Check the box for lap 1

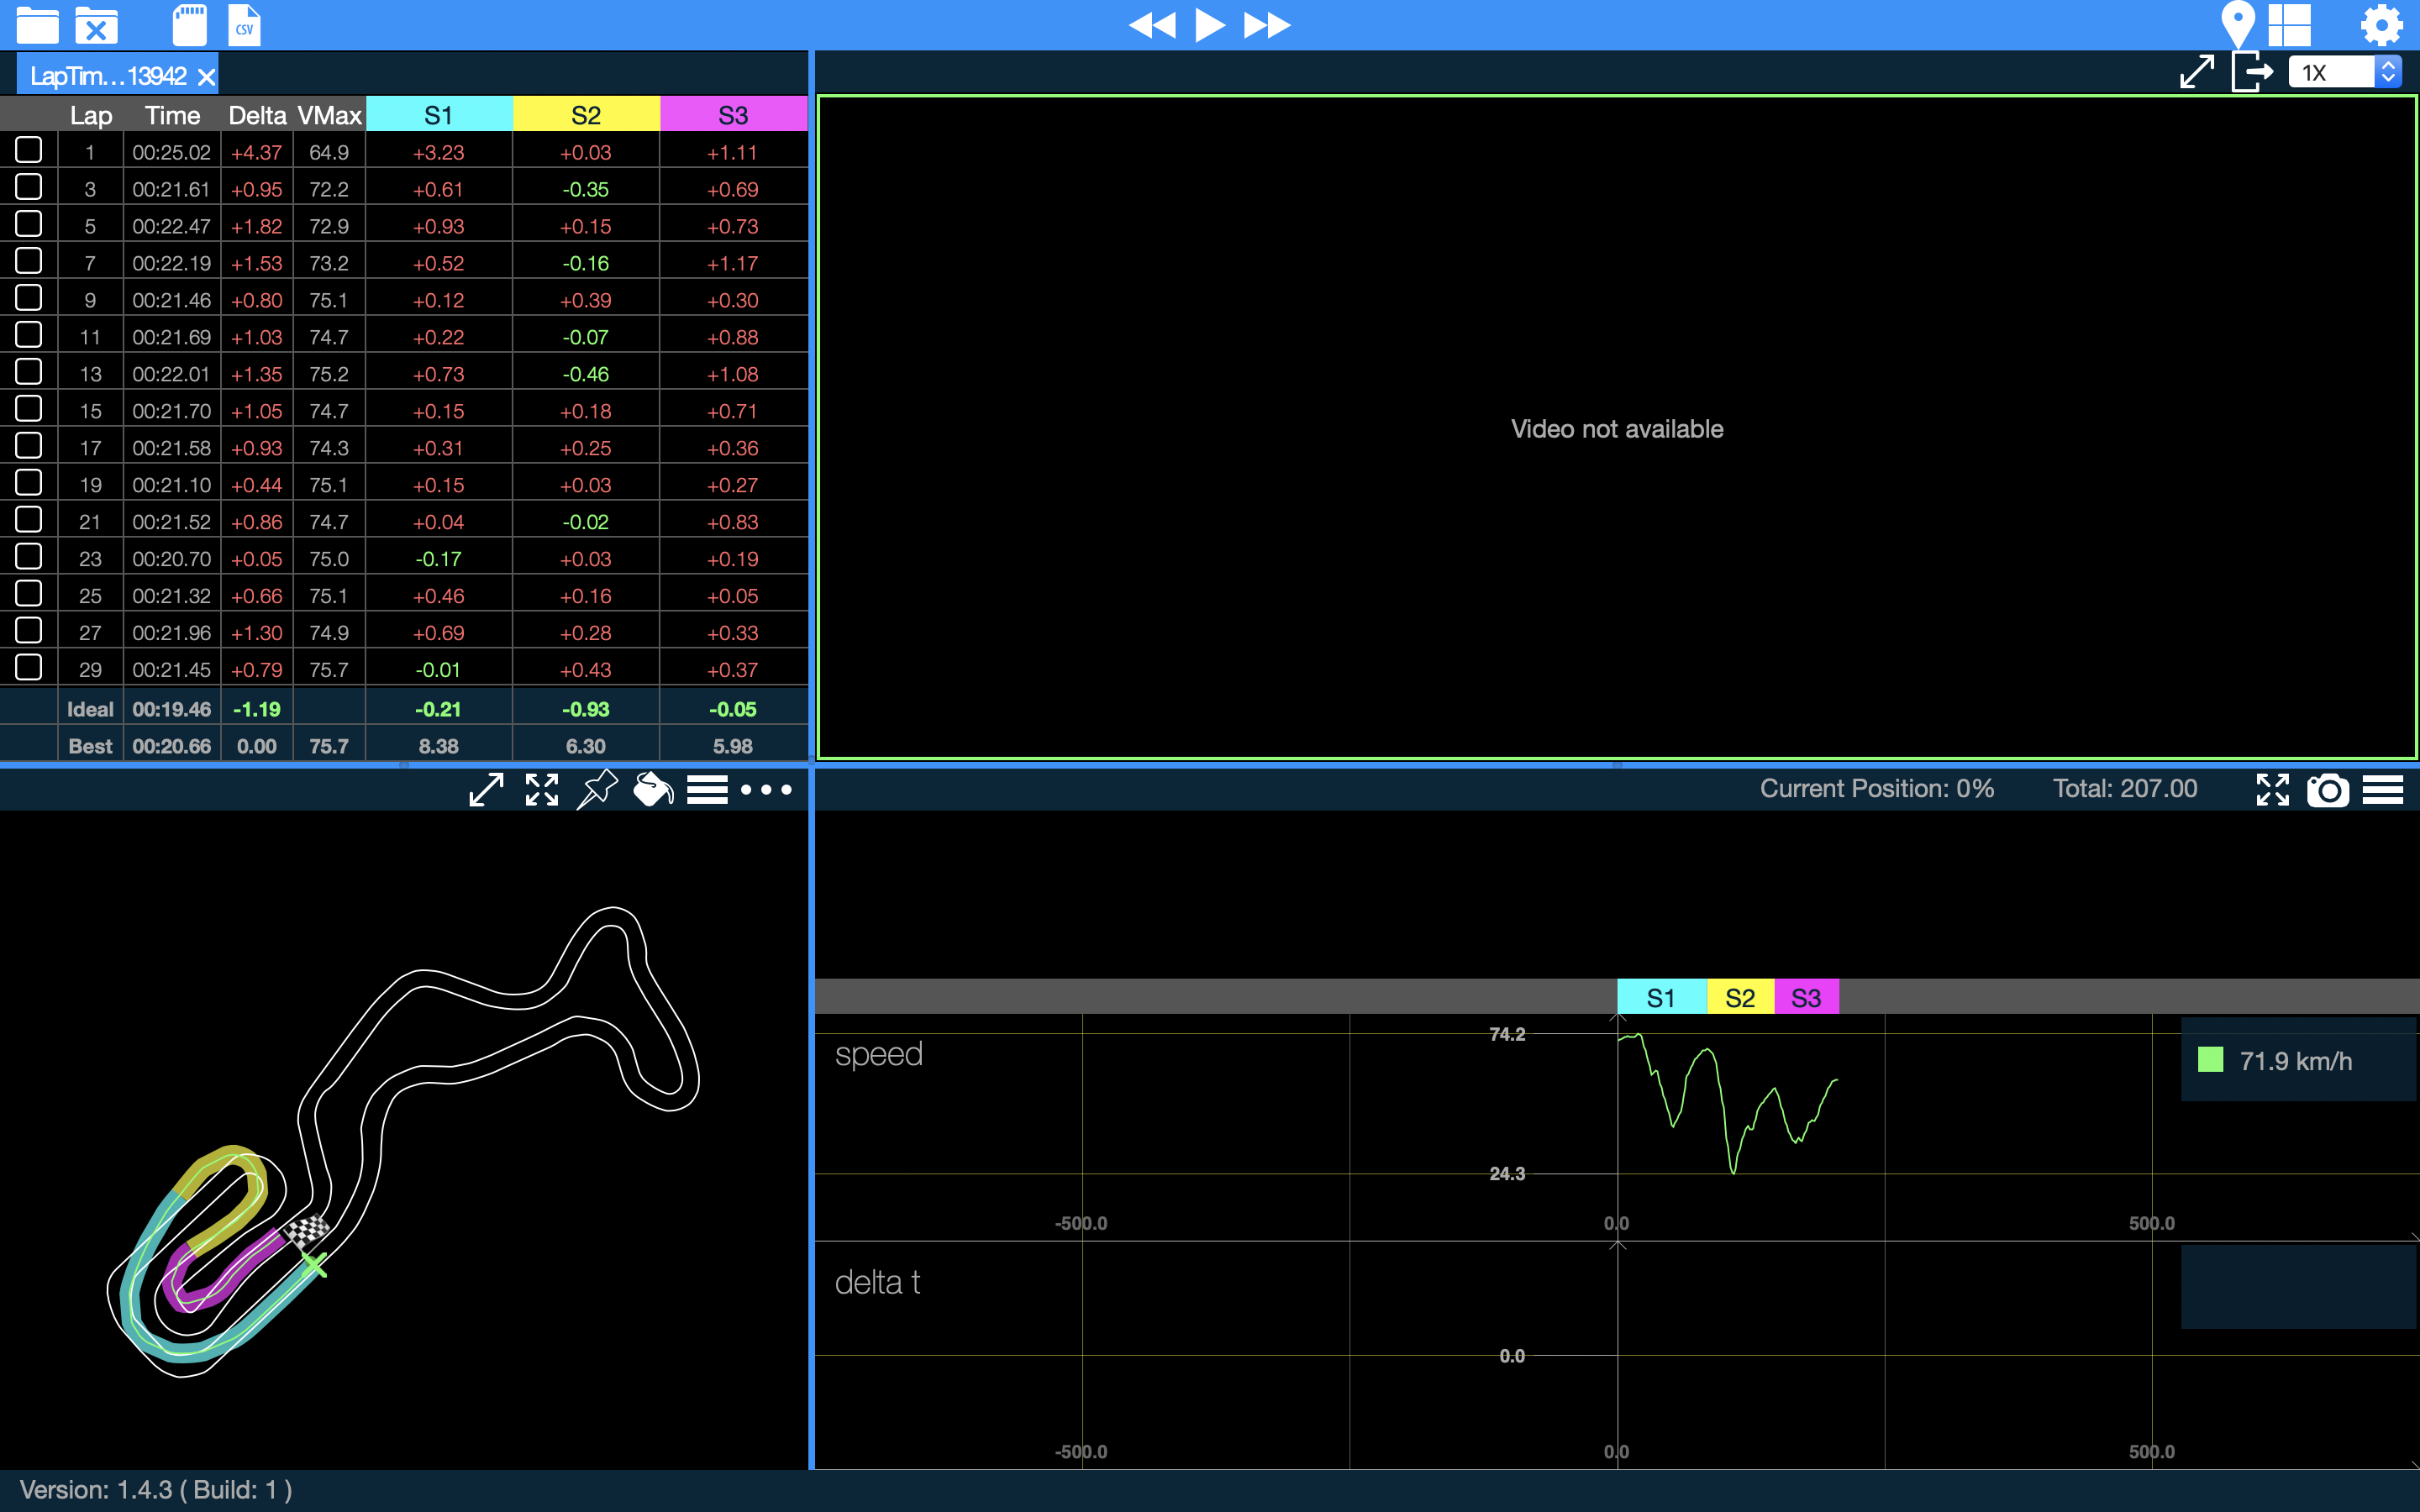pos(29,150)
